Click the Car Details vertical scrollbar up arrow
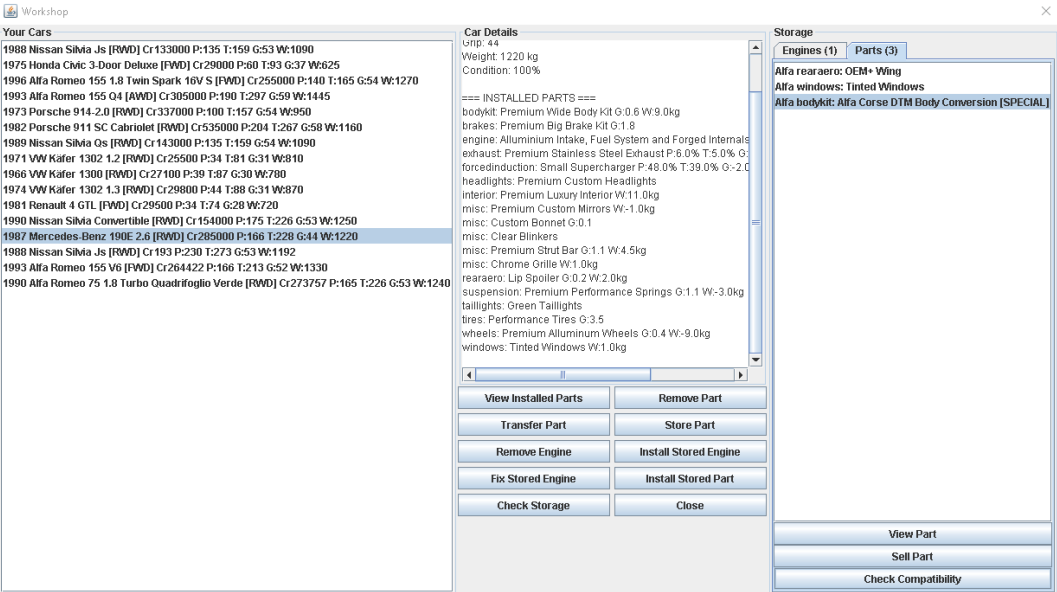Viewport: 1057px width, 592px height. pyautogui.click(x=756, y=47)
